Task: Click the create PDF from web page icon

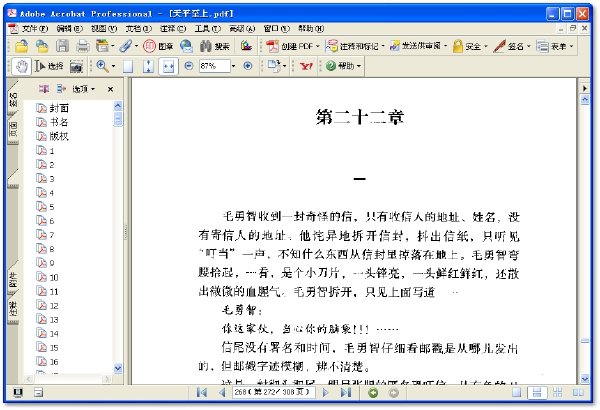Action: click(42, 46)
